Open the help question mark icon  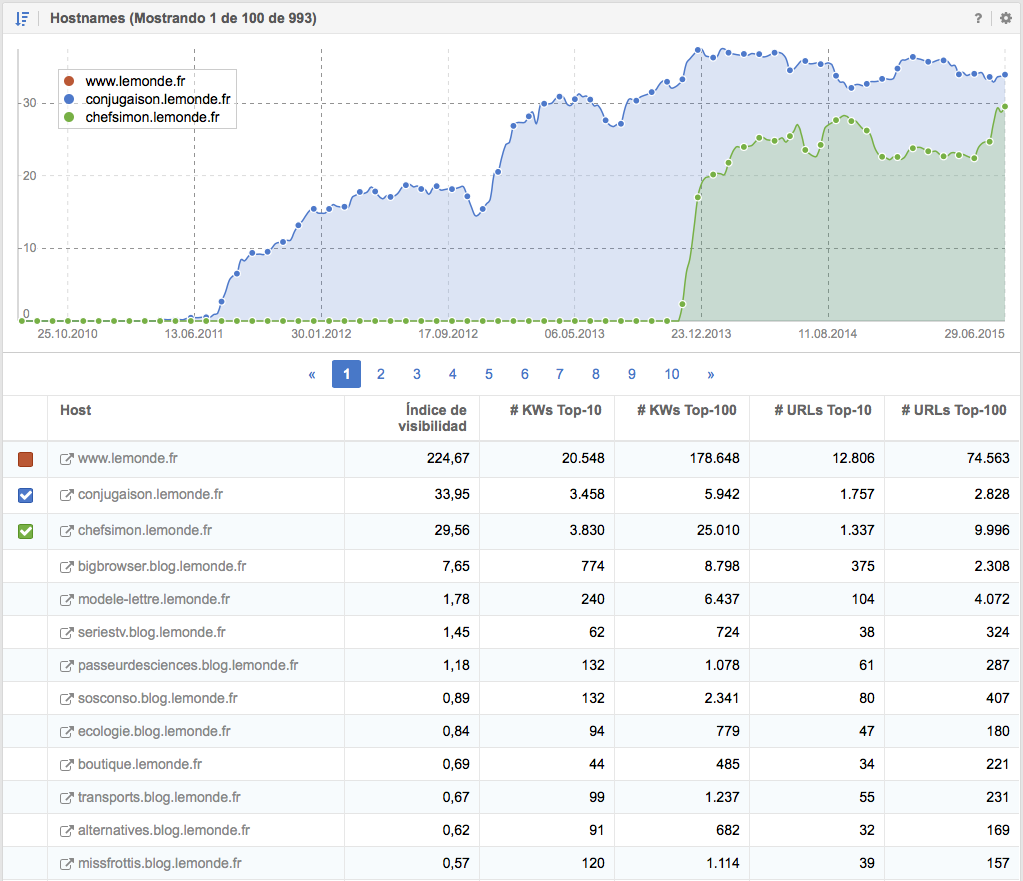click(x=978, y=19)
